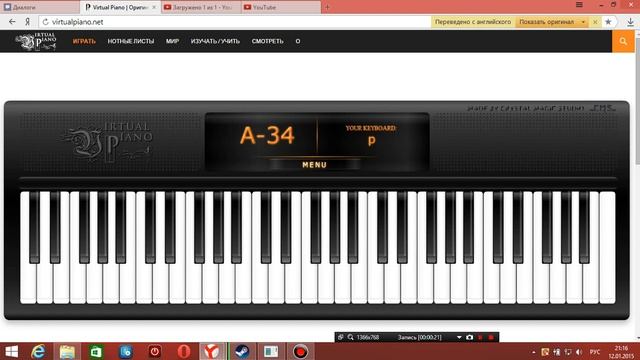Click the 'A-34' note readout on the display
The height and width of the screenshot is (360, 640).
point(267,136)
